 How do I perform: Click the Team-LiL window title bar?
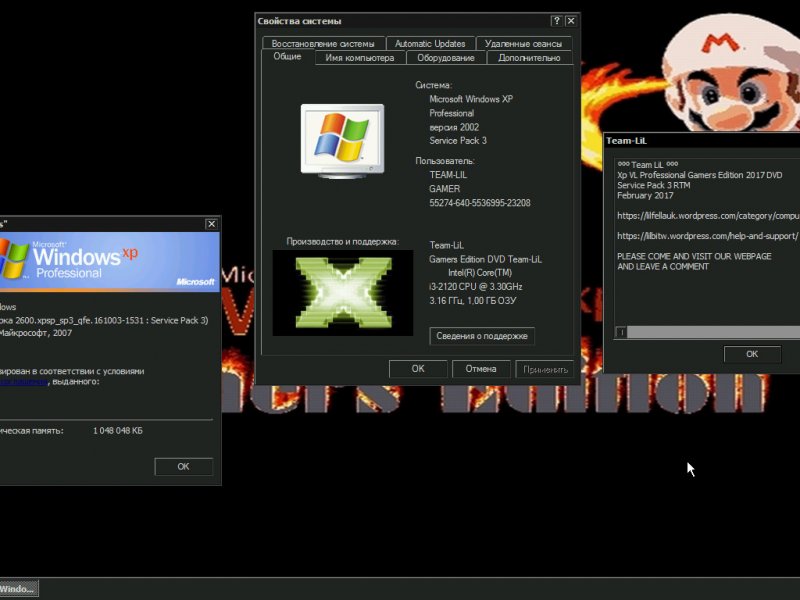click(x=702, y=141)
